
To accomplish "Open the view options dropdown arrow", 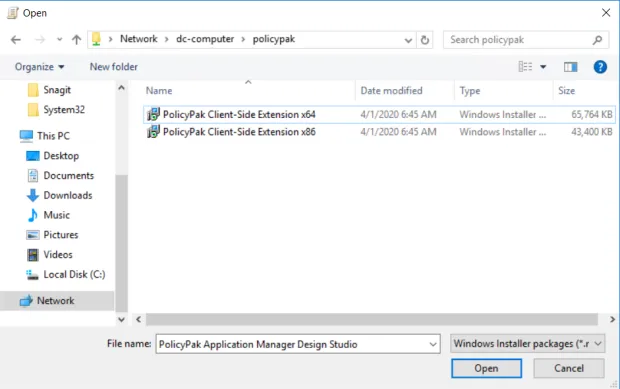I will click(x=543, y=67).
